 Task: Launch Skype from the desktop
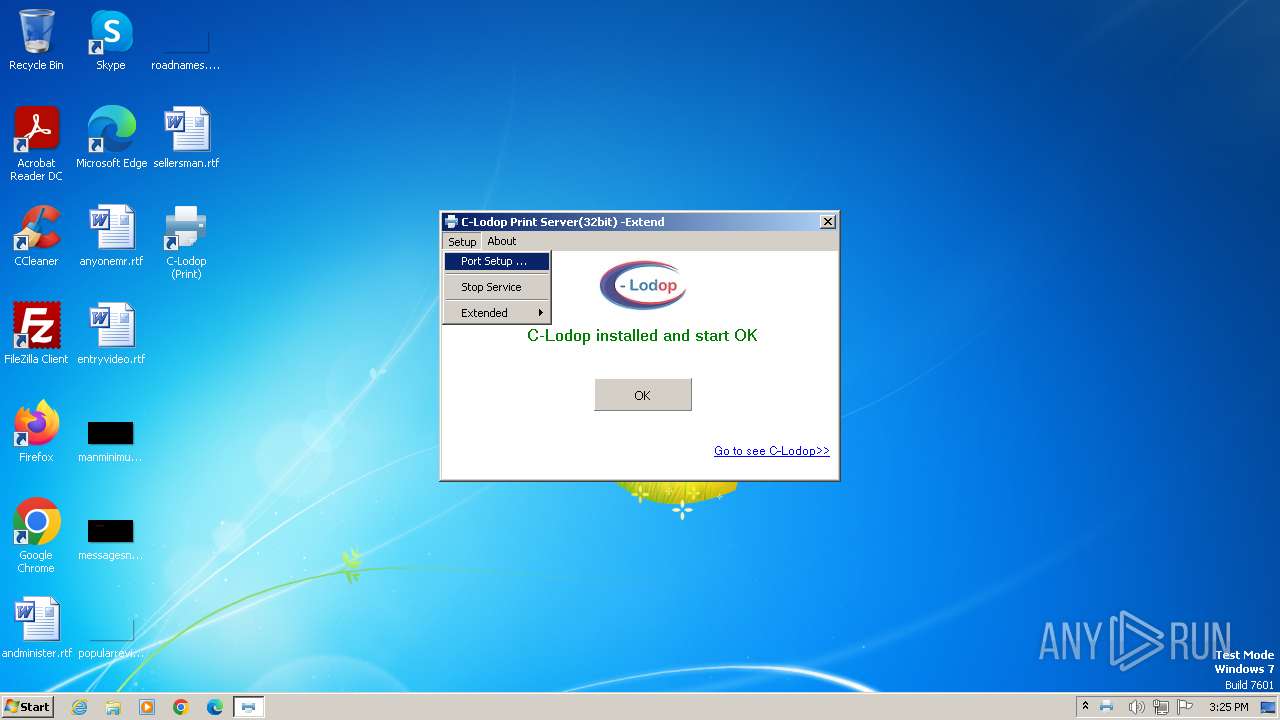pyautogui.click(x=110, y=40)
